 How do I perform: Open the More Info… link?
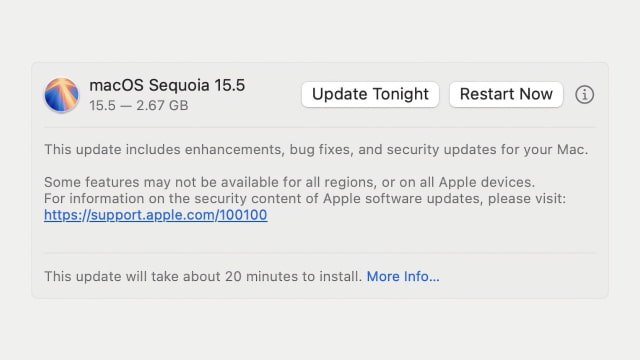[x=403, y=276]
